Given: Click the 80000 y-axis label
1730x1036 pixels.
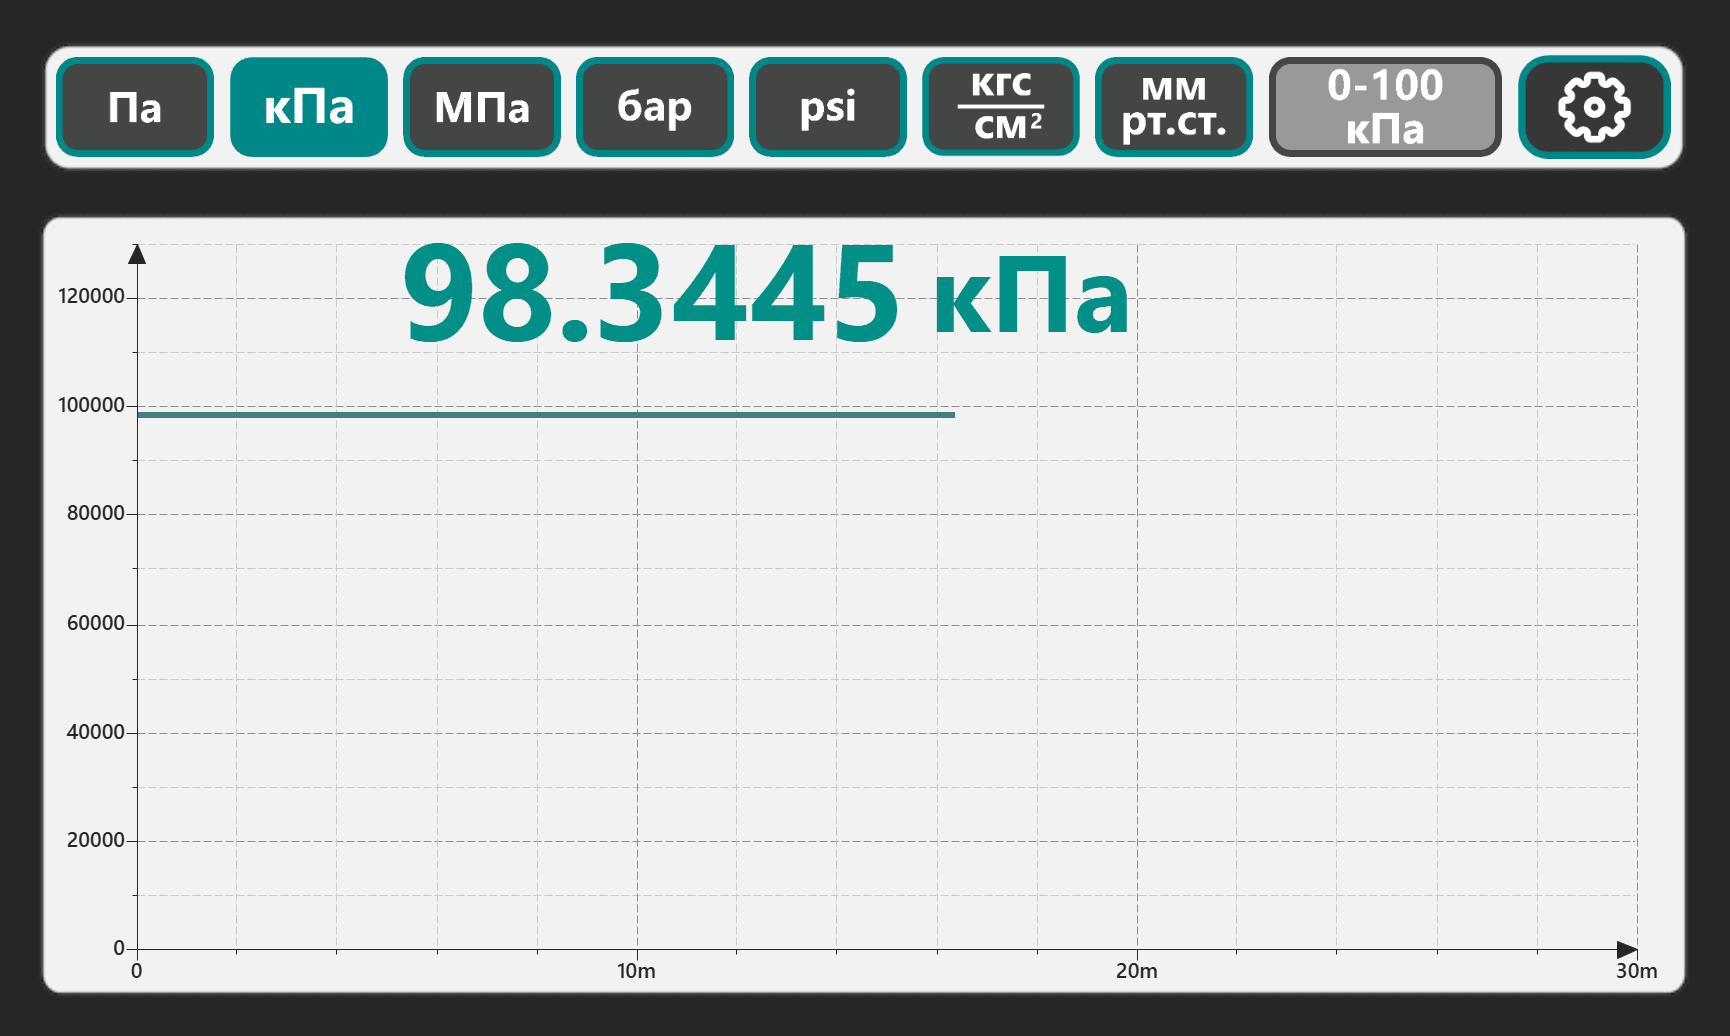Looking at the screenshot, I should tap(96, 513).
